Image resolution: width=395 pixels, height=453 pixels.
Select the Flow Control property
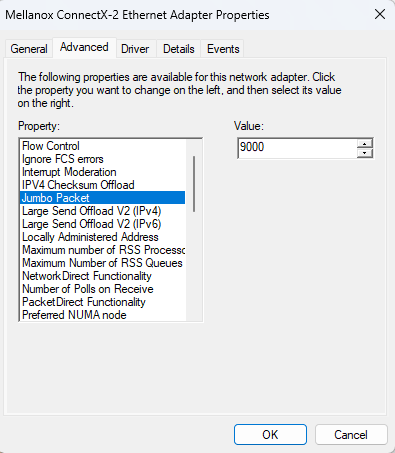[x=102, y=146]
